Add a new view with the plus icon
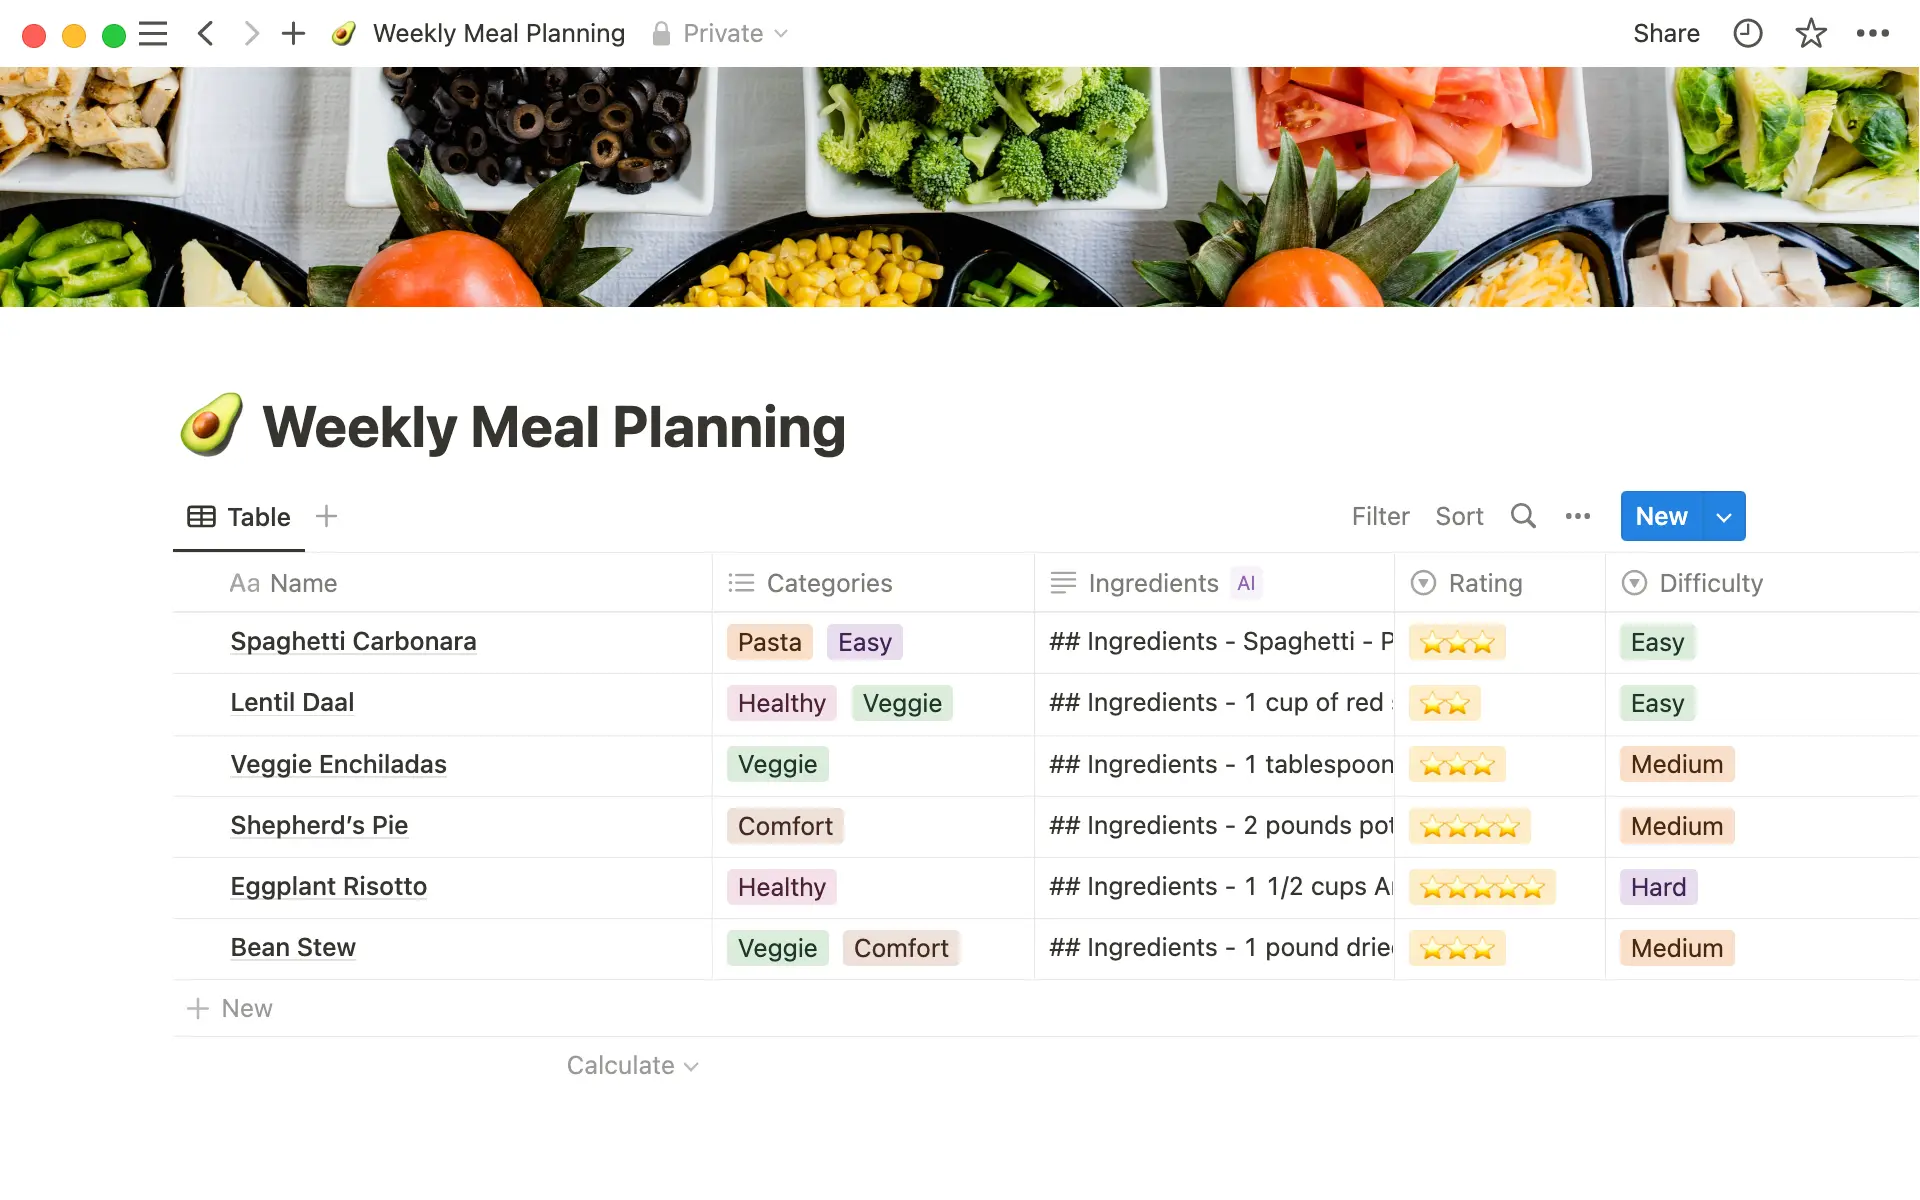 (326, 516)
